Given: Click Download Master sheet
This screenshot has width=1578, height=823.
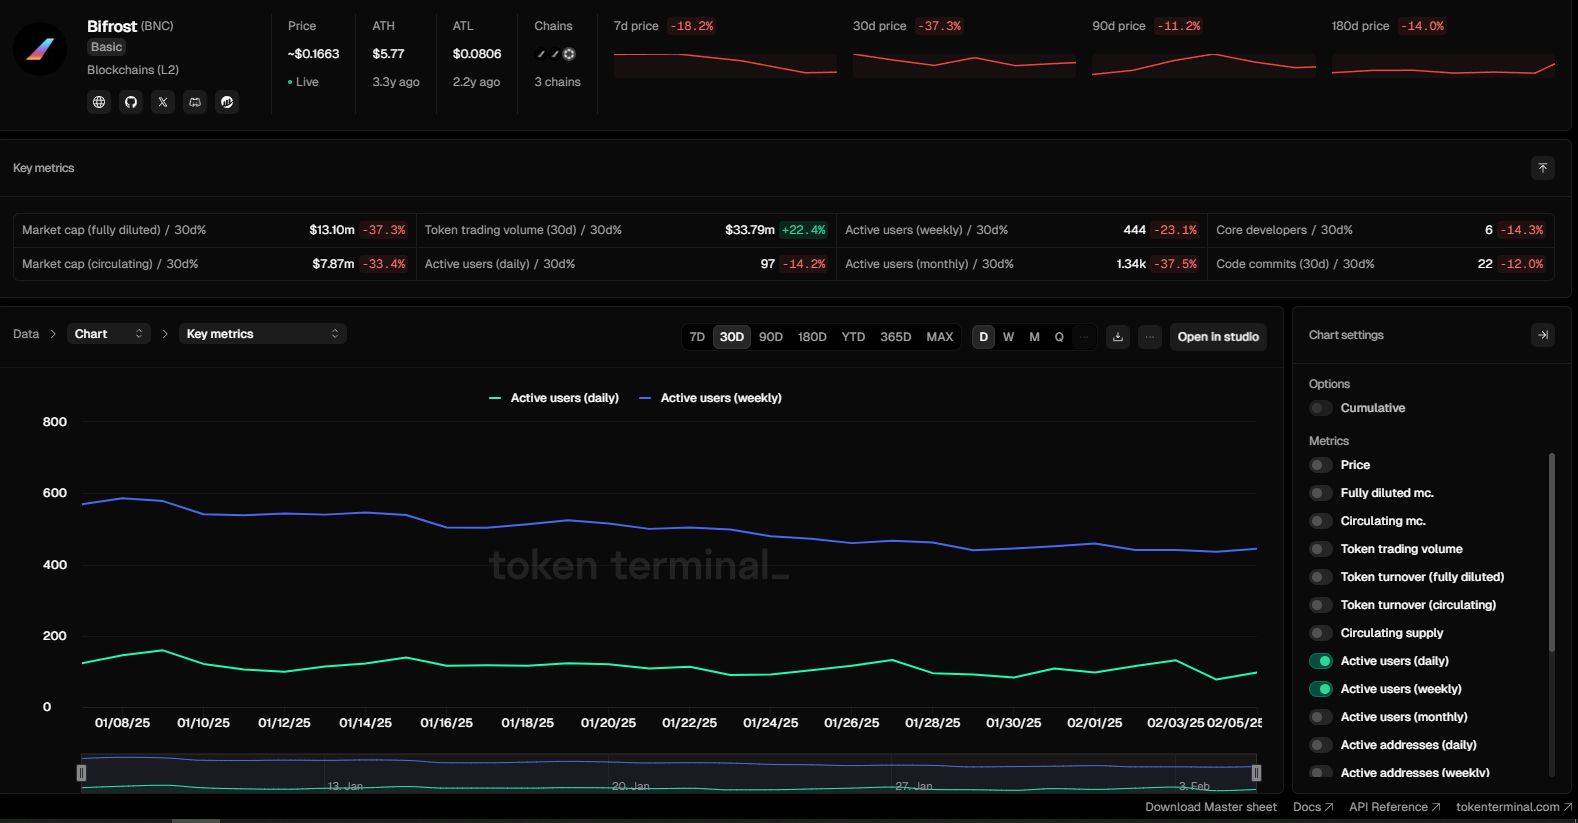Looking at the screenshot, I should [x=1211, y=807].
